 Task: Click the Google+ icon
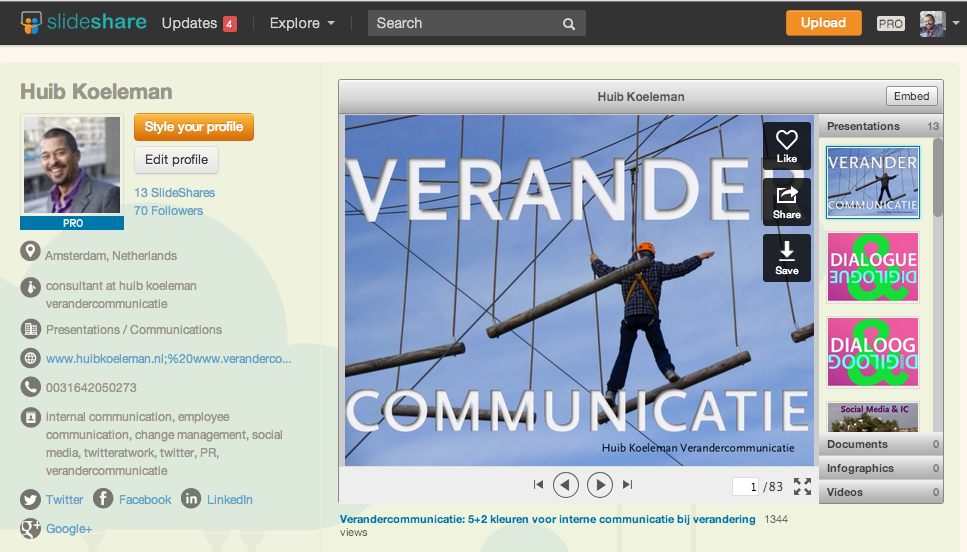coord(30,528)
